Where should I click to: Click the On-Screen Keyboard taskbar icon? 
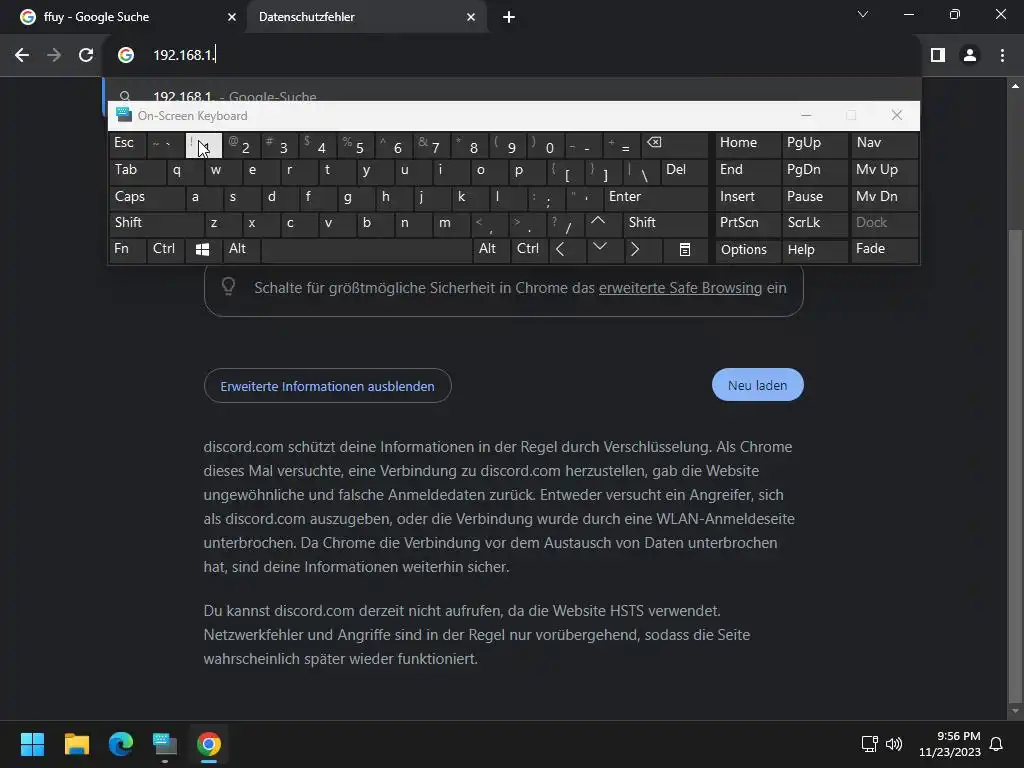coord(165,744)
